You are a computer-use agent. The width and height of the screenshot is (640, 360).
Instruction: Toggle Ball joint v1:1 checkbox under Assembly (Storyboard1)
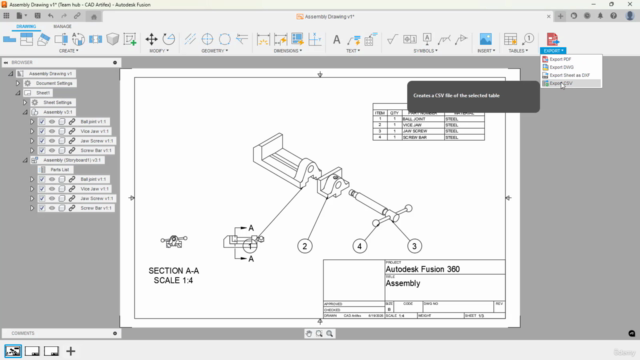(42, 179)
